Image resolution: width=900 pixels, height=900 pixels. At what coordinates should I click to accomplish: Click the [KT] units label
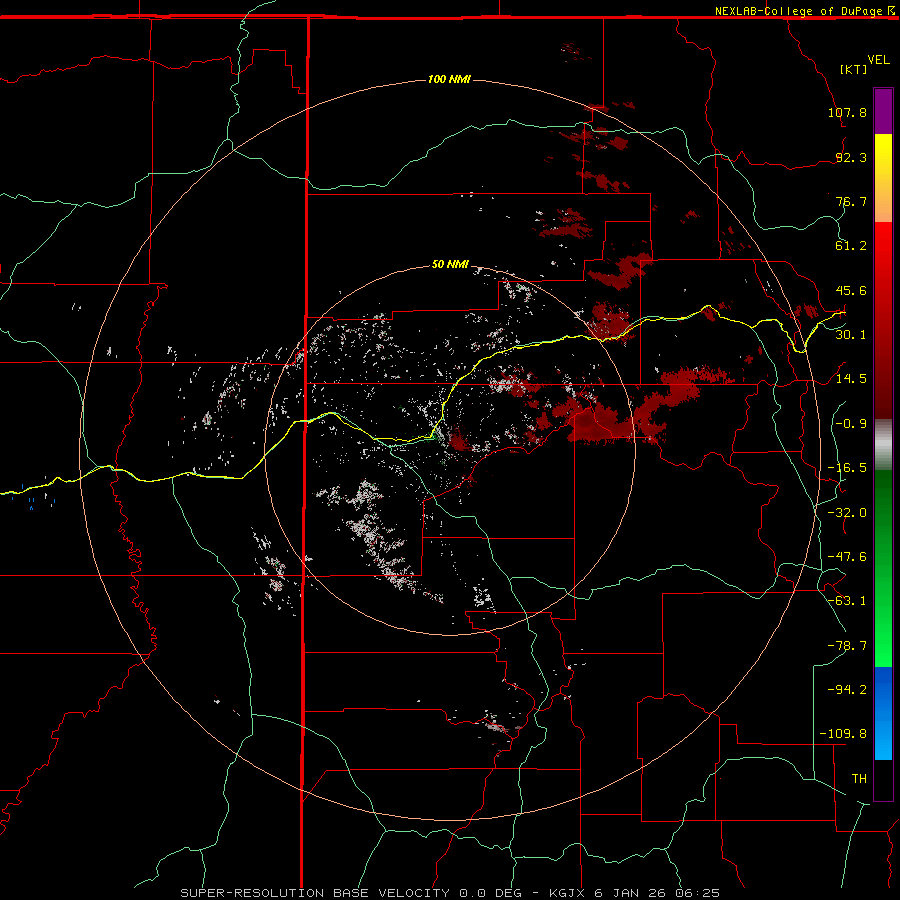point(853,69)
